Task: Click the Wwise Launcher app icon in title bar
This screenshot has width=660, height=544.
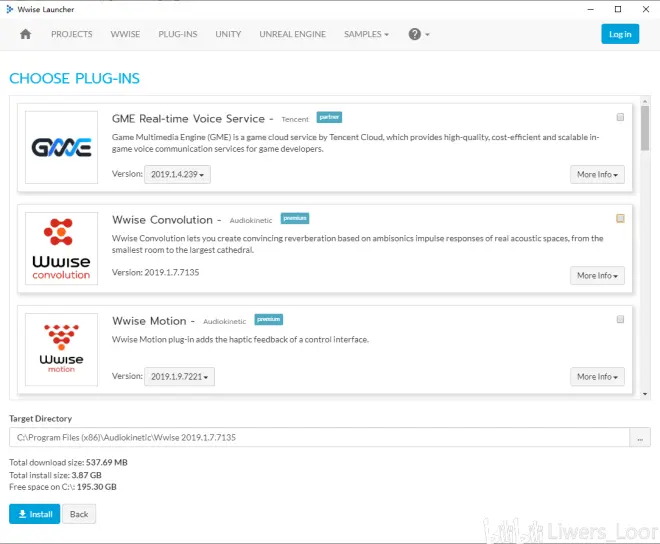Action: (10, 9)
